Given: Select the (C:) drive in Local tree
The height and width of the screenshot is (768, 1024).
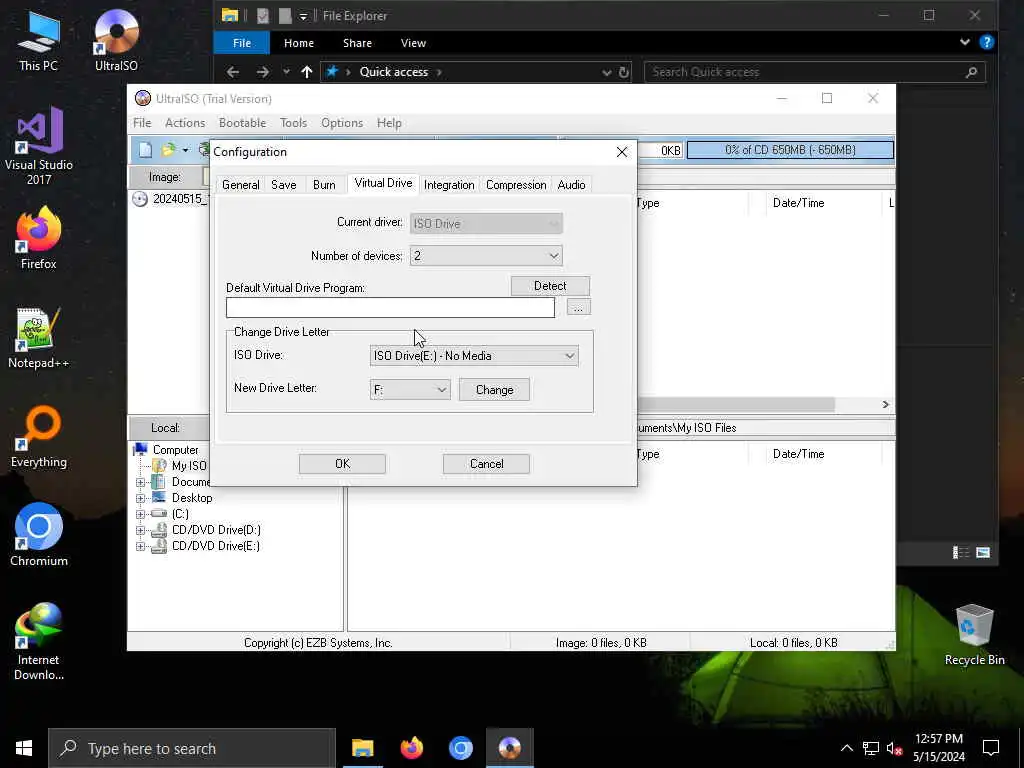Looking at the screenshot, I should 180,514.
